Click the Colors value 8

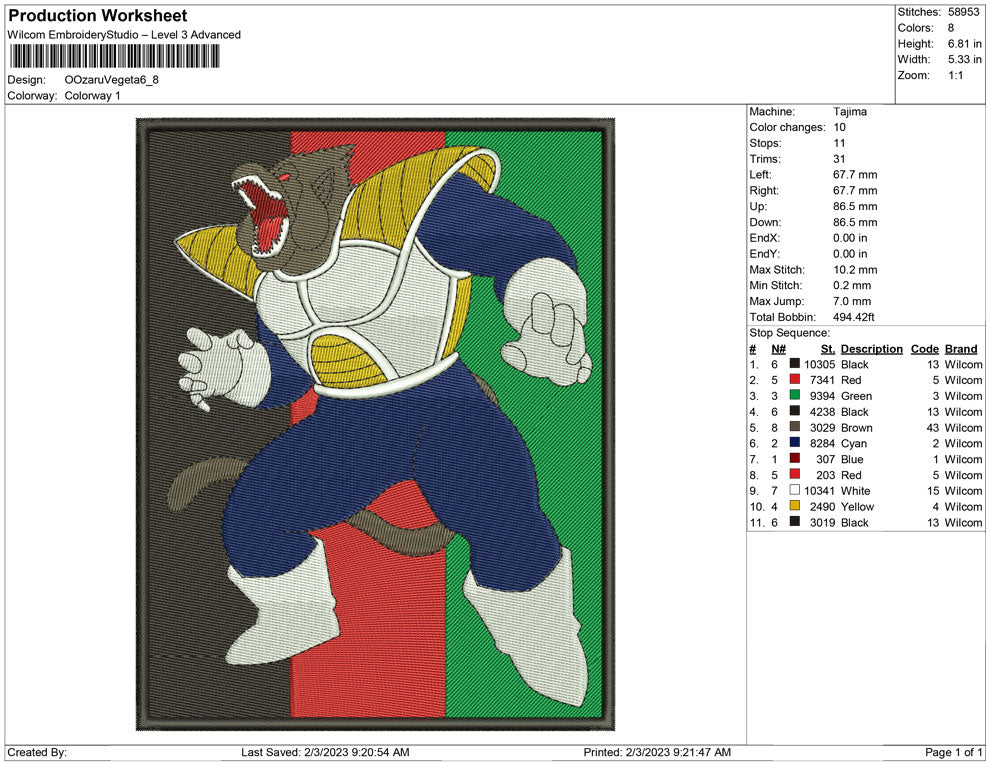[x=951, y=28]
